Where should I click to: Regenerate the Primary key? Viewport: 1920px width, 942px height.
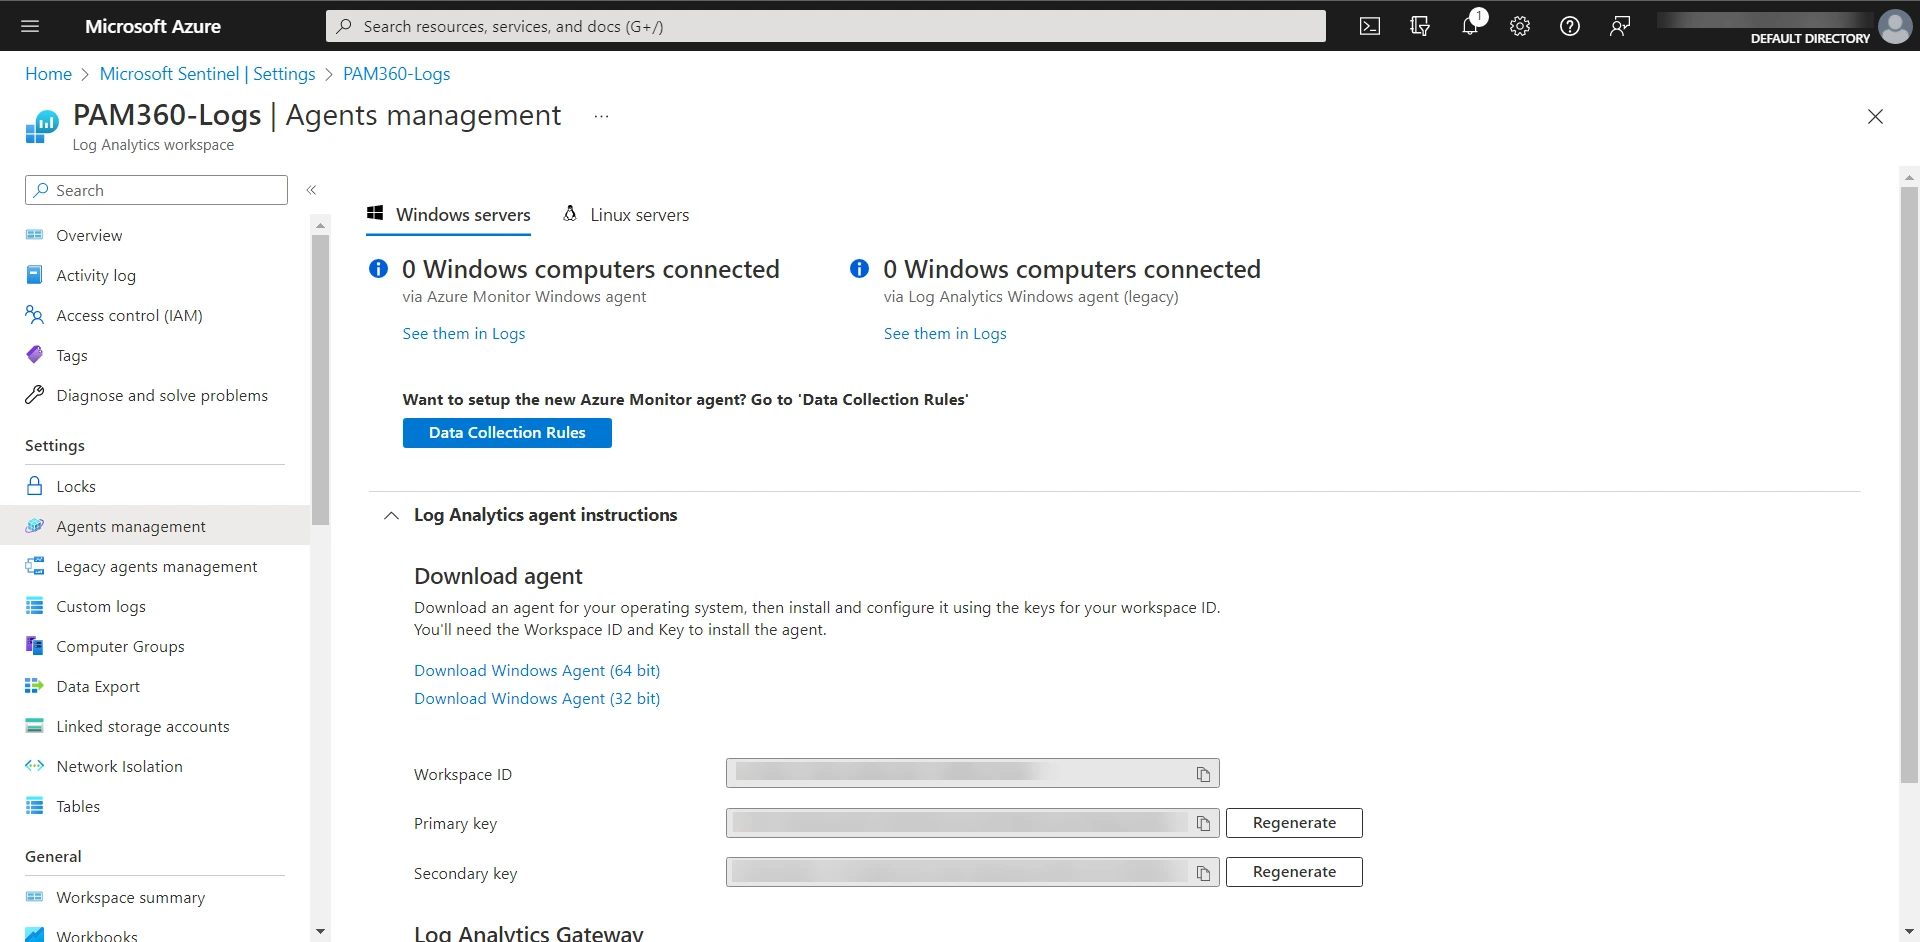pyautogui.click(x=1294, y=823)
